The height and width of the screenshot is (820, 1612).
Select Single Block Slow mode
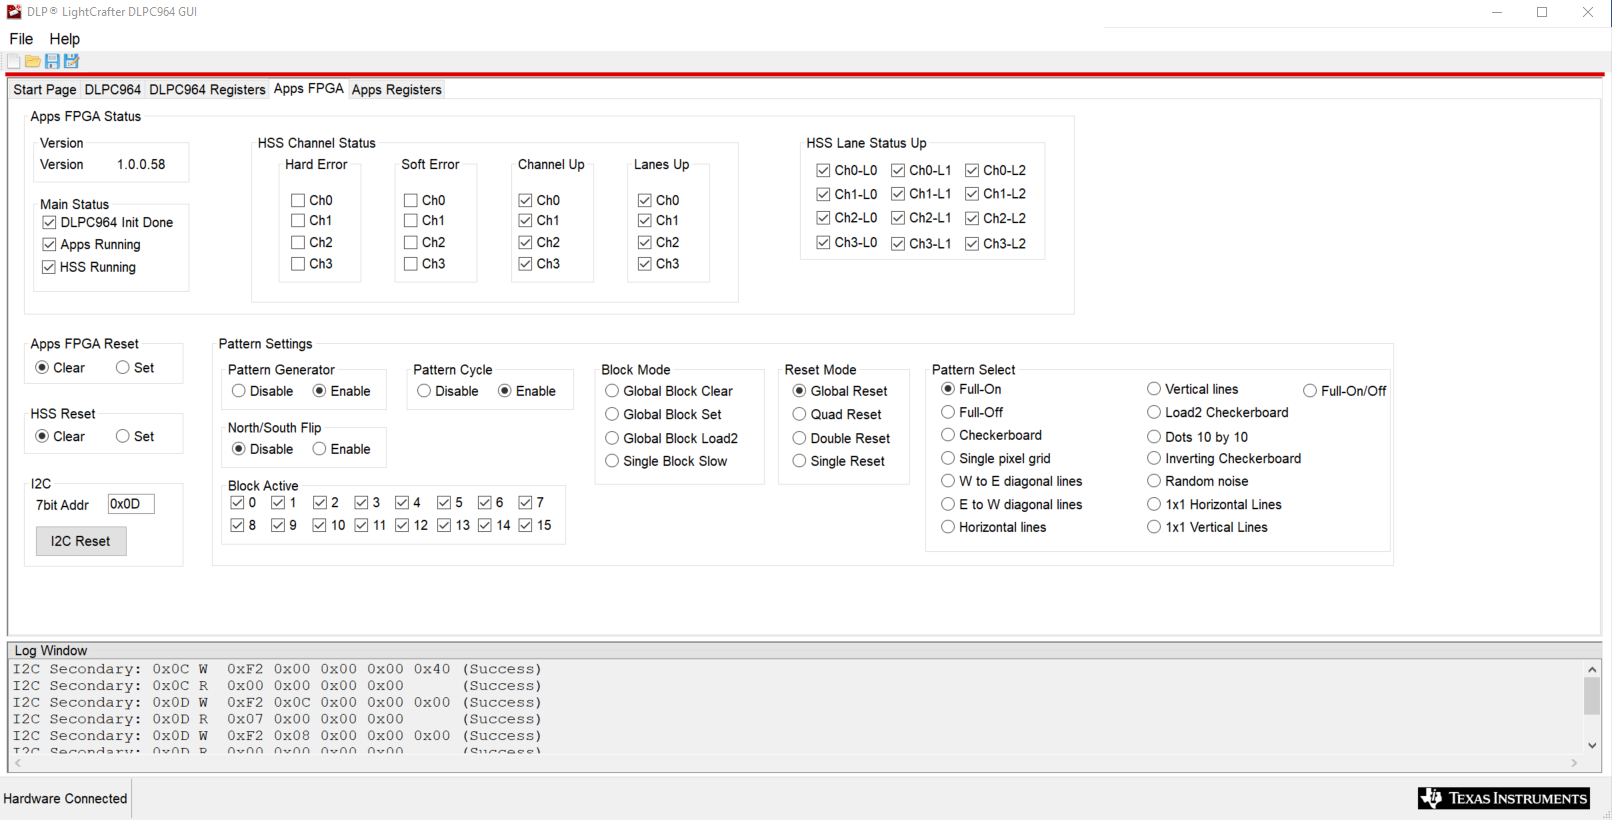tap(612, 461)
